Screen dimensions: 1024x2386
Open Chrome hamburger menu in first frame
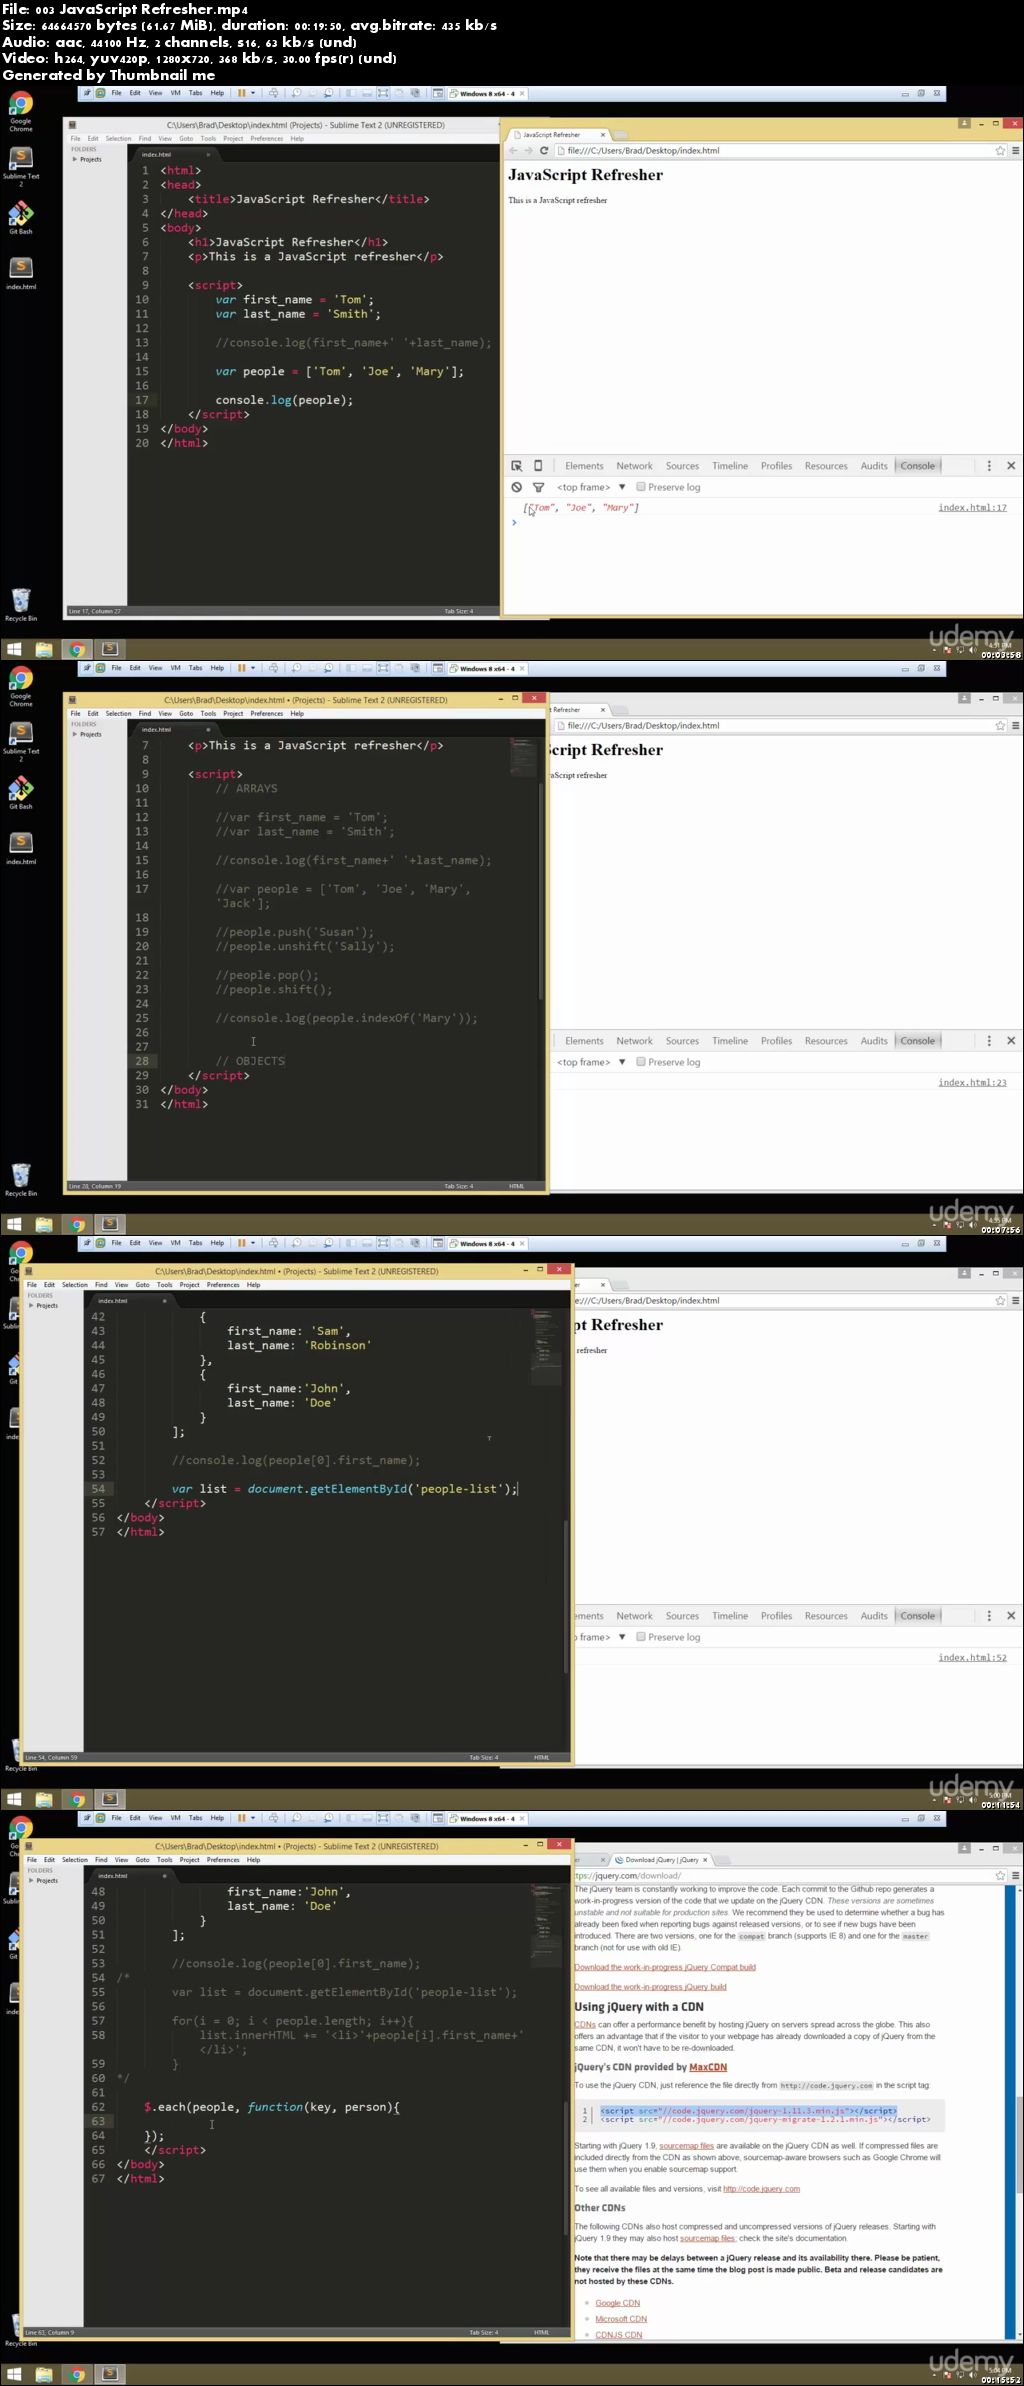[x=1015, y=151]
